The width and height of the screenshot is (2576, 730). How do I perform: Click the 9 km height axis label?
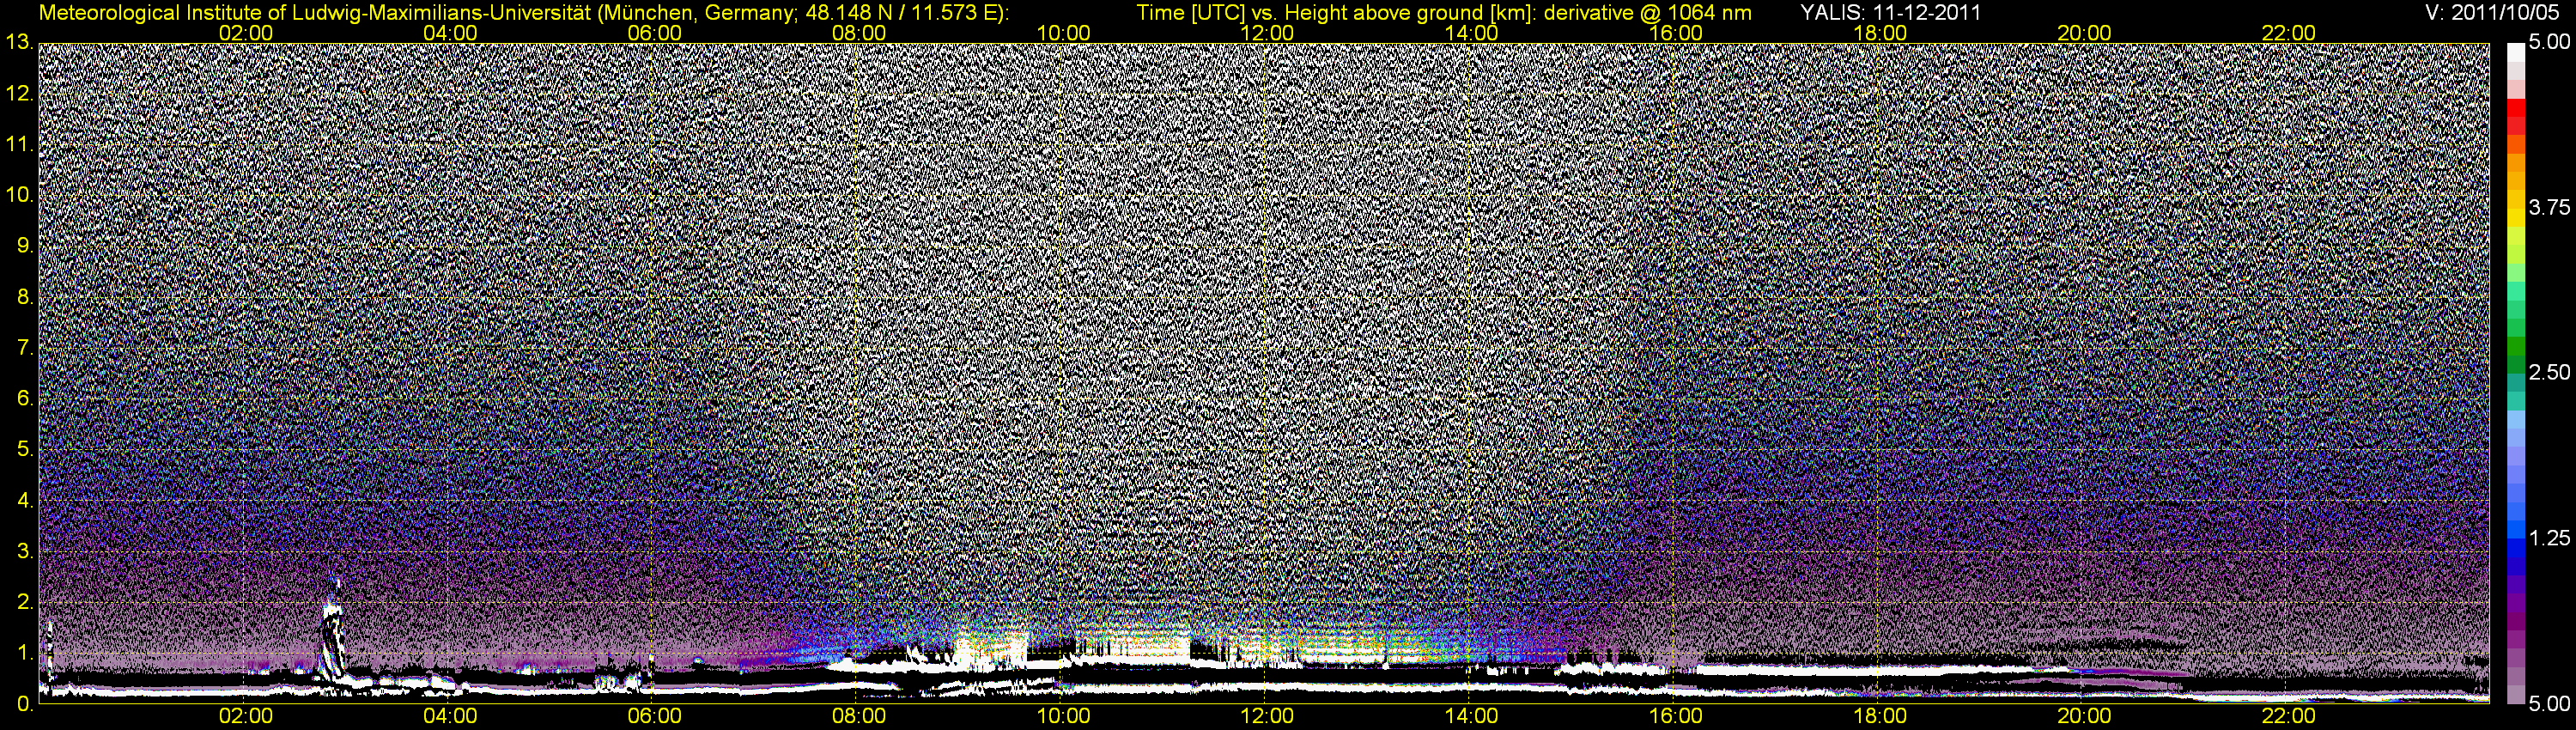pos(25,246)
